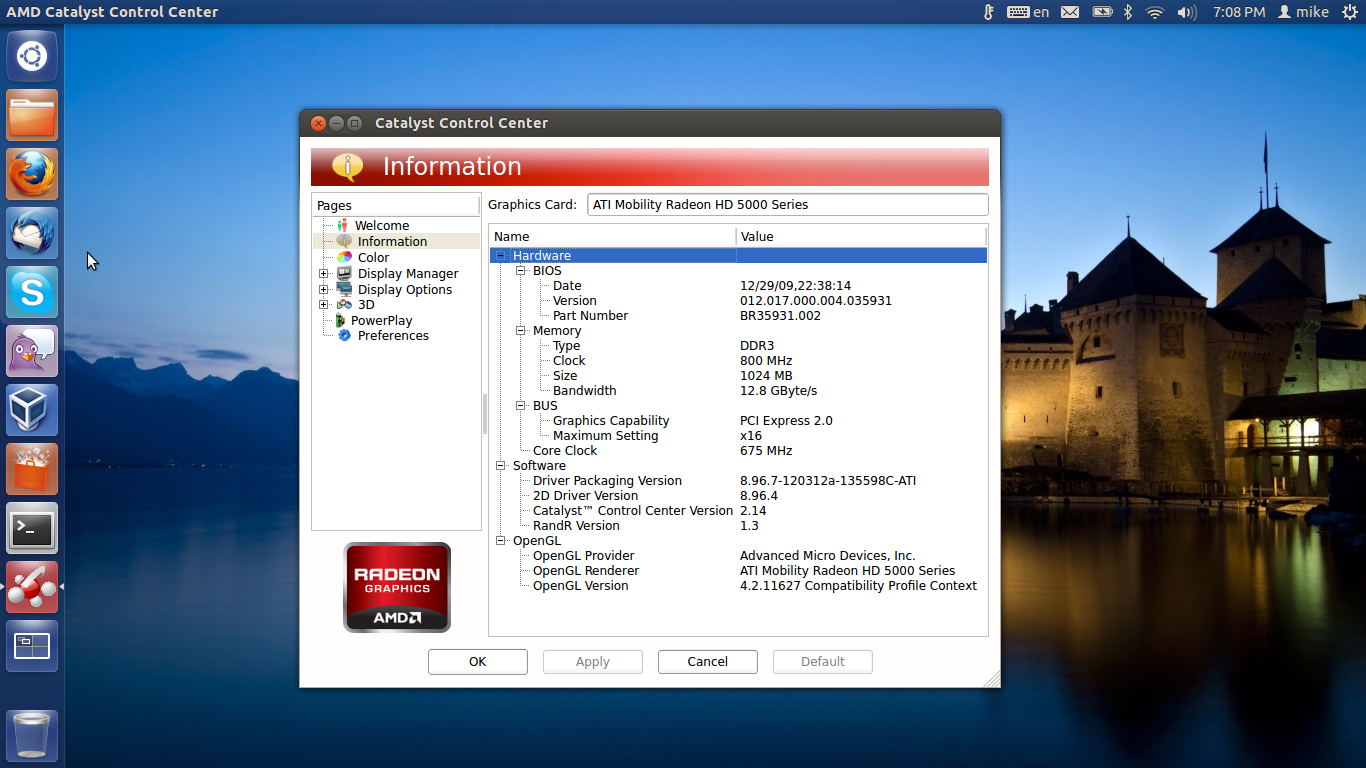Open the clock showing 7:08 PM

pyautogui.click(x=1238, y=12)
